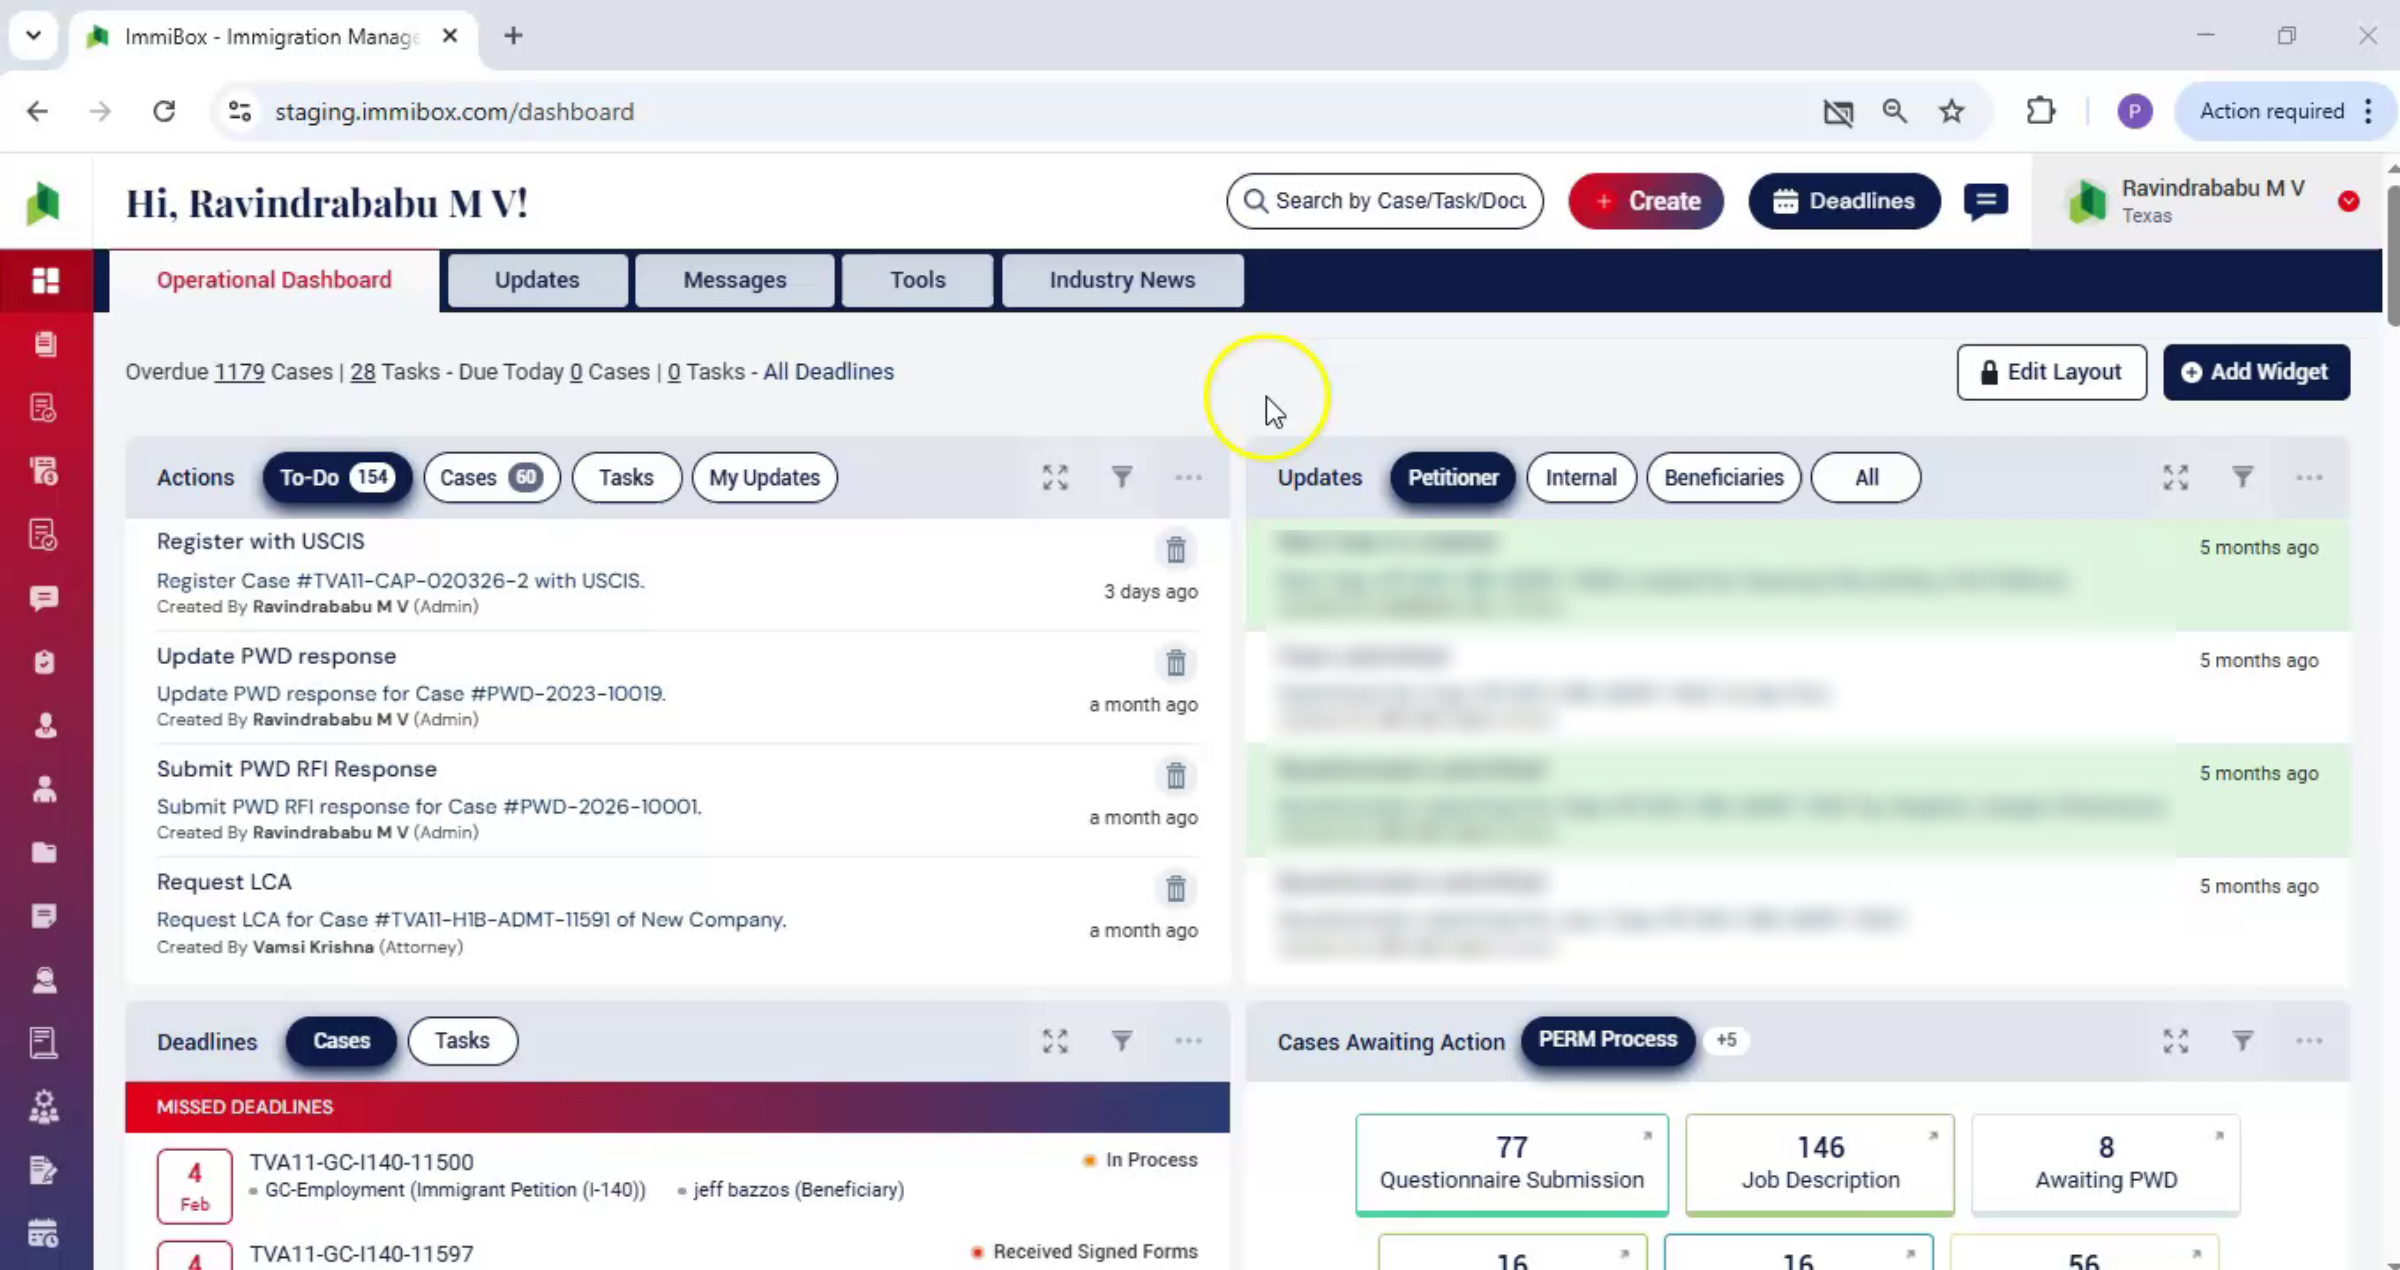Expand the +5 additional process categories
This screenshot has height=1270, width=2400.
click(x=1727, y=1040)
